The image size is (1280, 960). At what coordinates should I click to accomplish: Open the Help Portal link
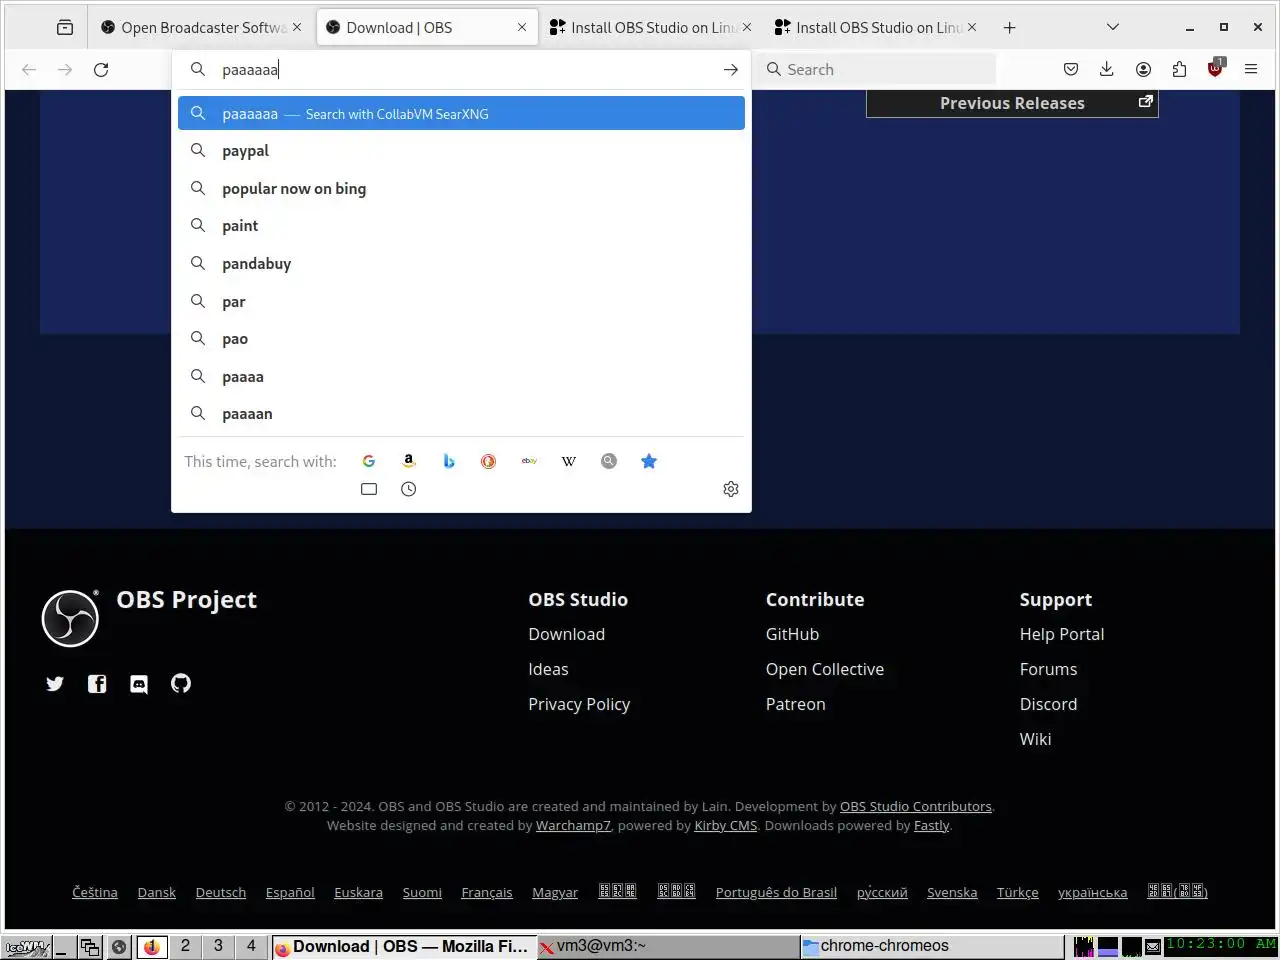1062,634
